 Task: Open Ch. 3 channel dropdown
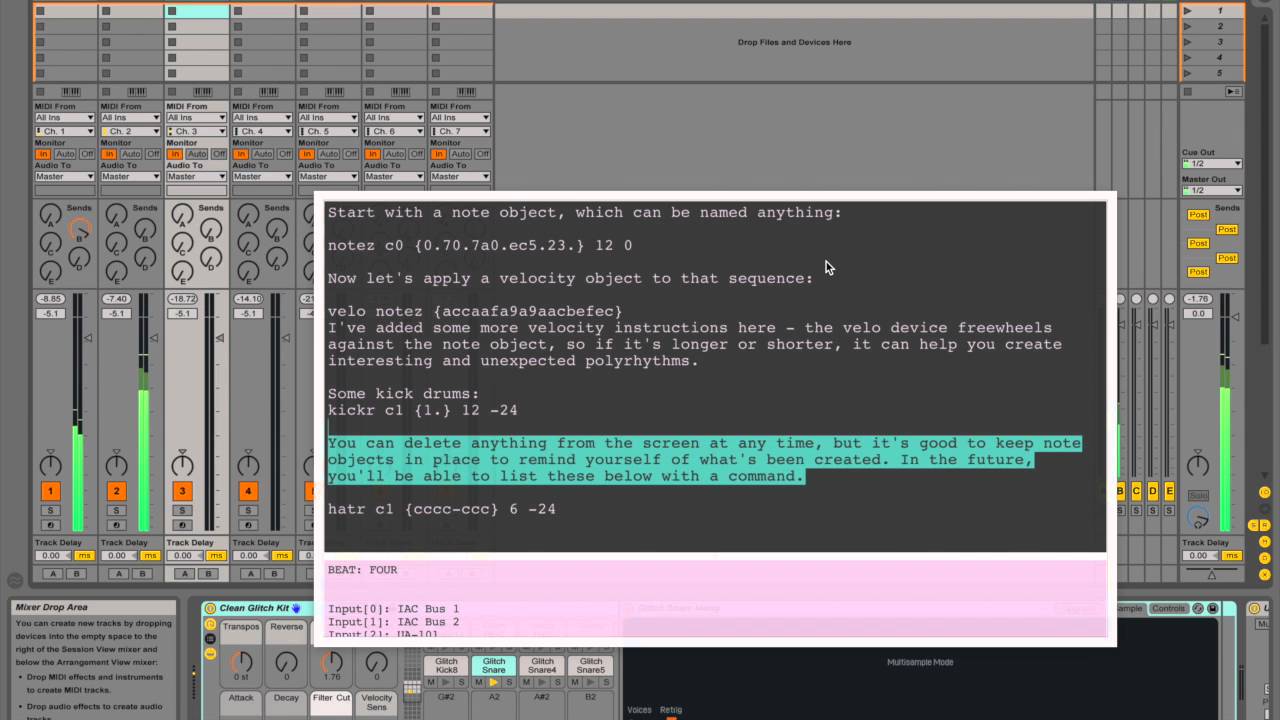pos(197,131)
